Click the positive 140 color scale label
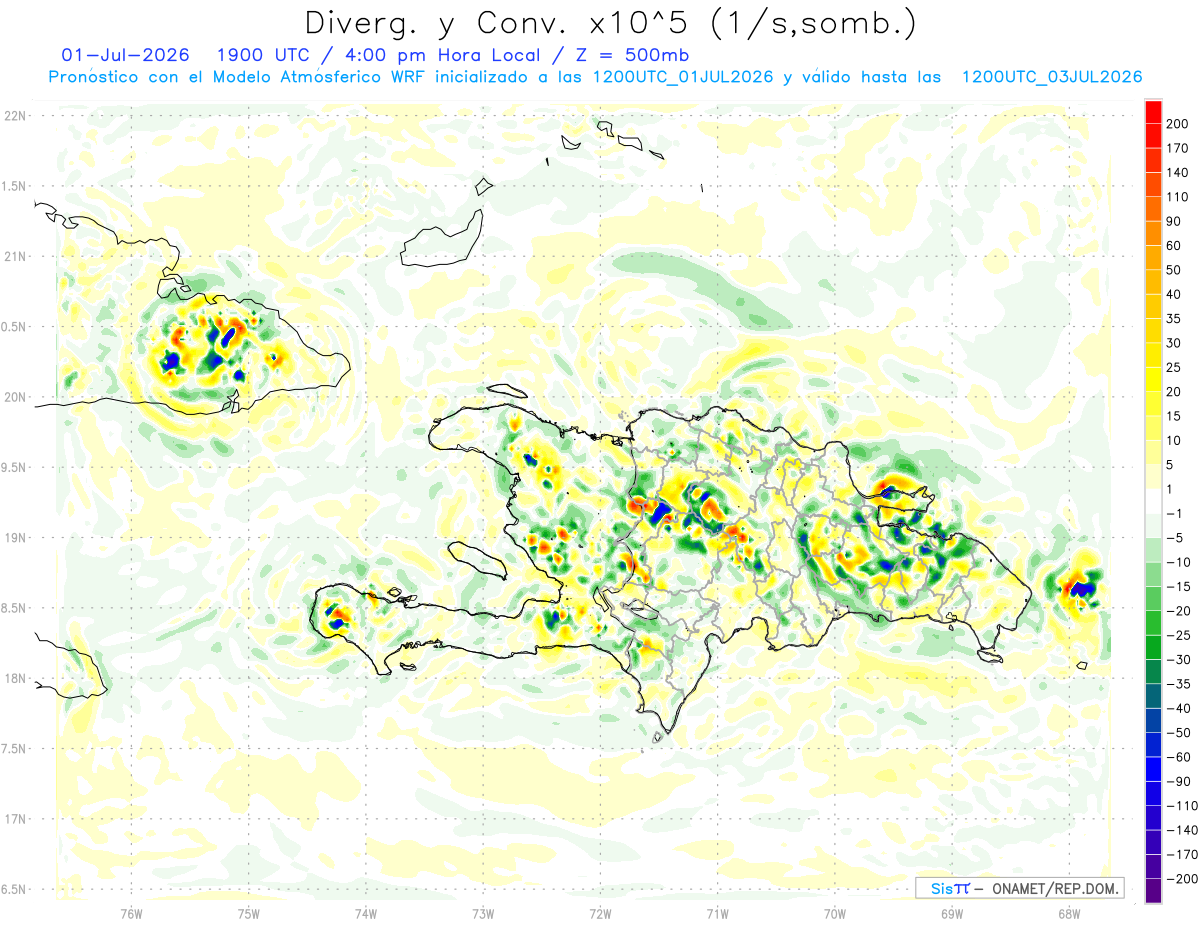1200x927 pixels. pos(1179,172)
